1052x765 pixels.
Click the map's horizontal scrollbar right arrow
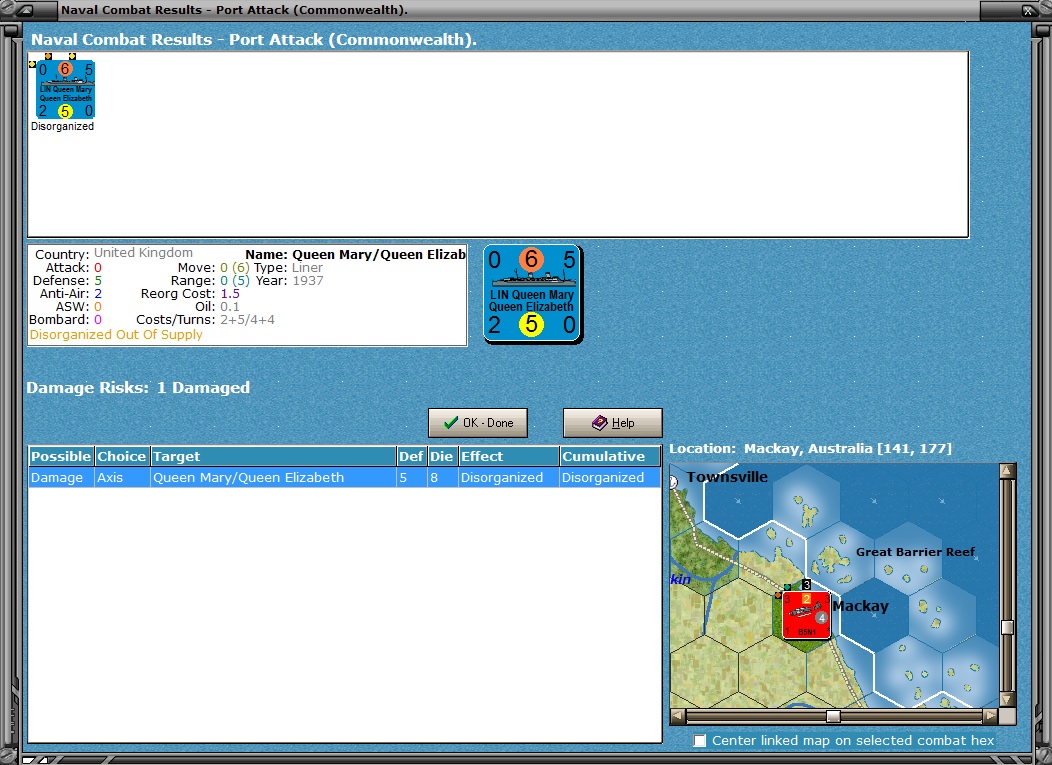click(990, 716)
